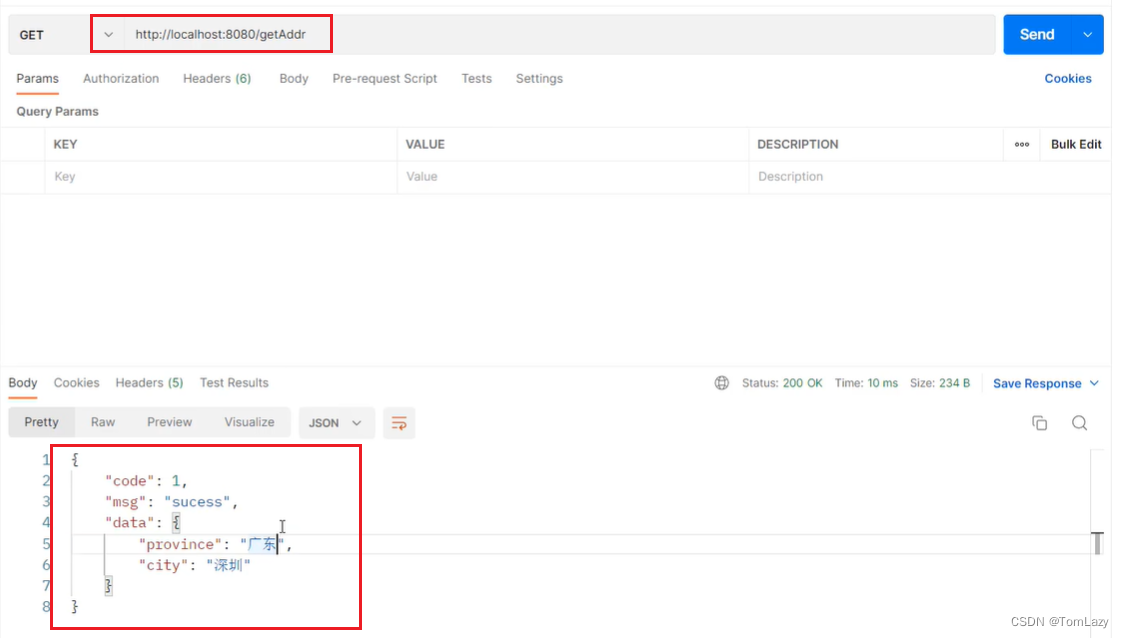Switch to Raw response view
Viewport: 1124px width, 638px height.
[102, 422]
